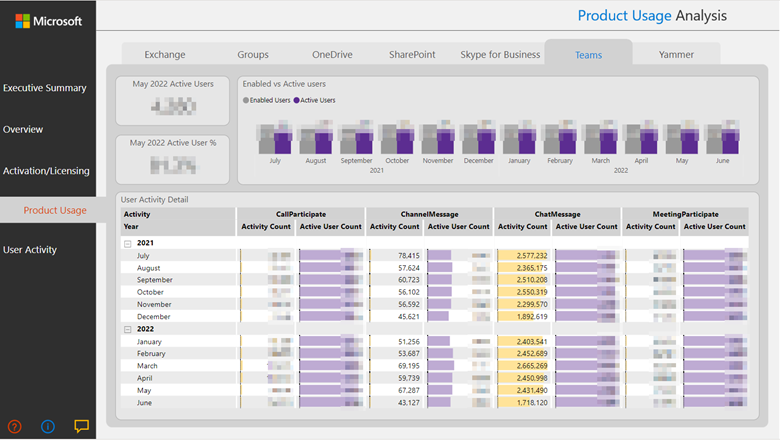Select the August row label
780x440 pixels.
148,268
